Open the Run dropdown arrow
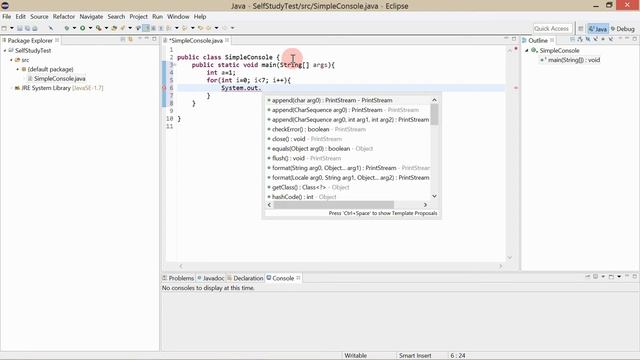 tap(90, 28)
